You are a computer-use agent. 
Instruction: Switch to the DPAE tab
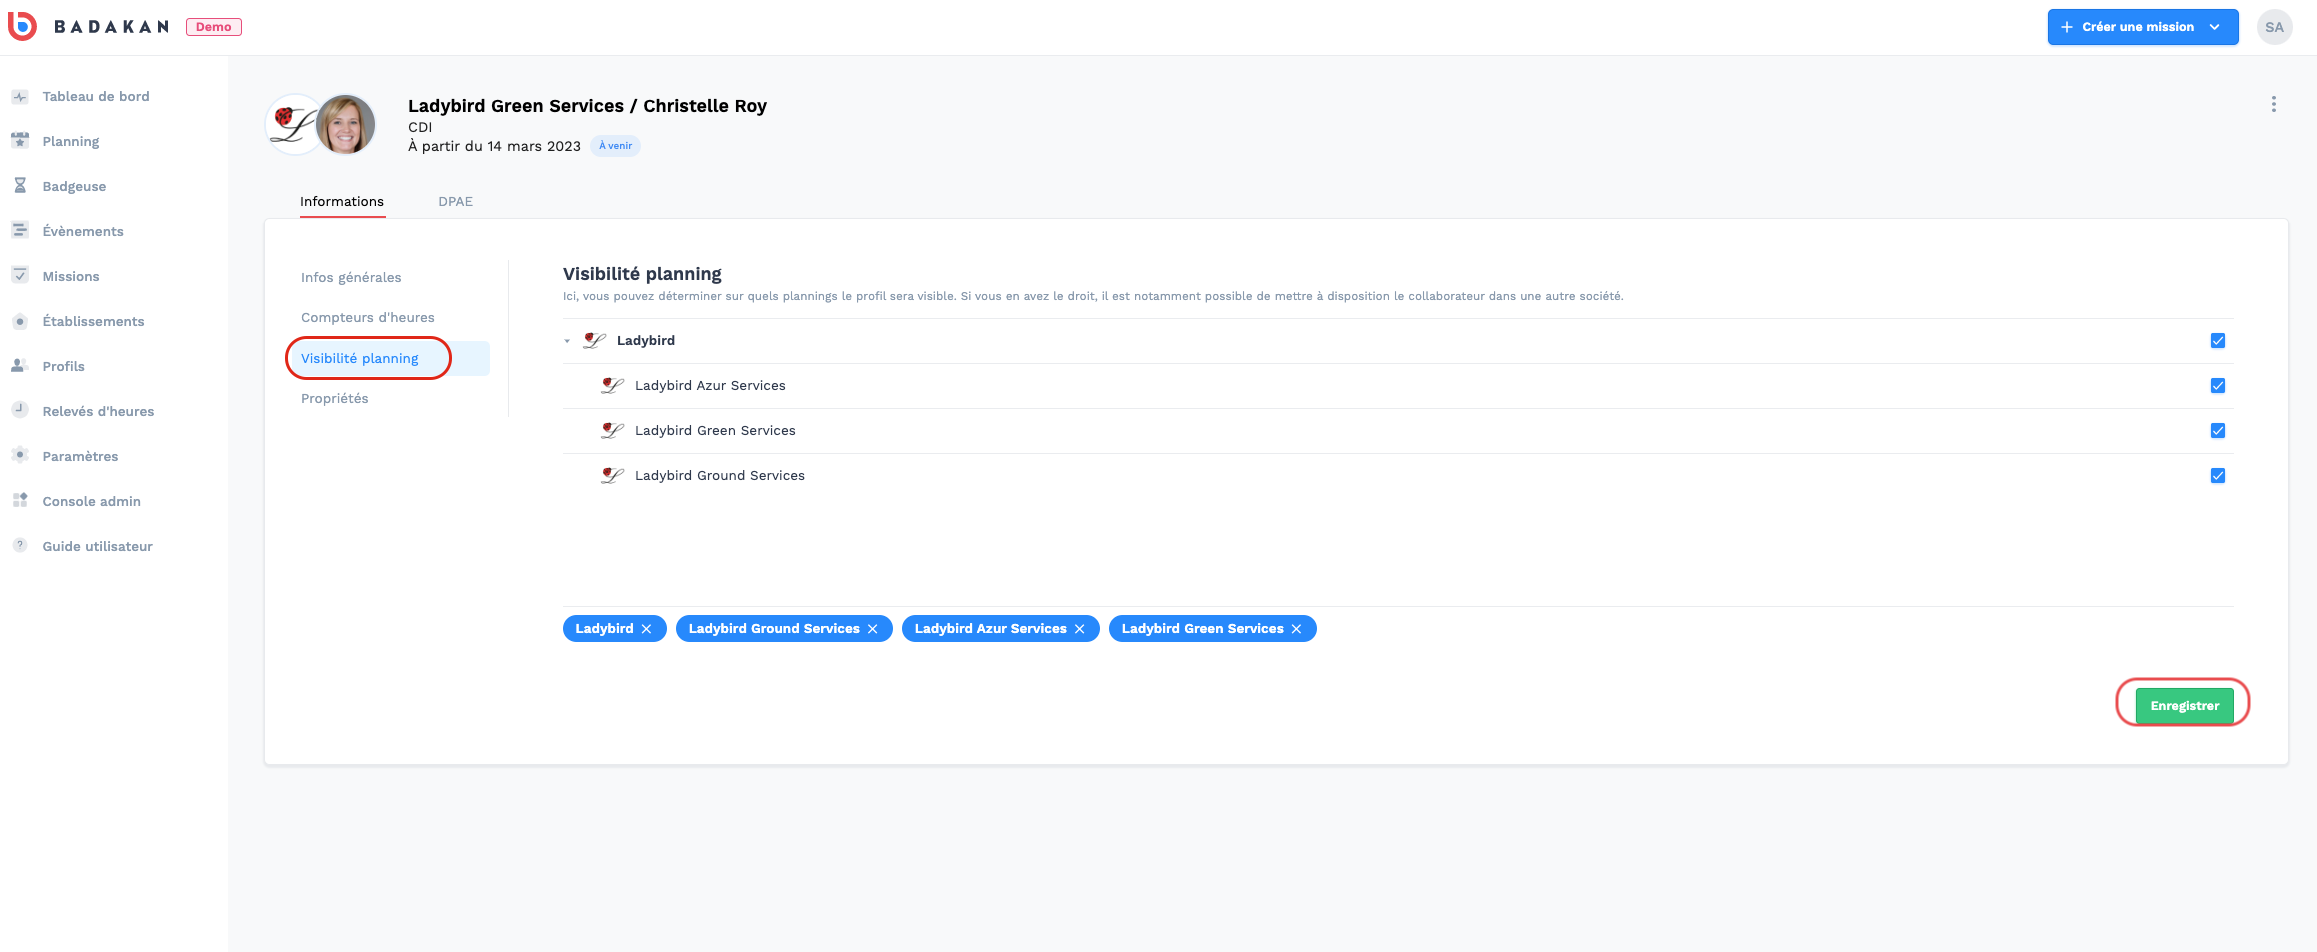(455, 201)
